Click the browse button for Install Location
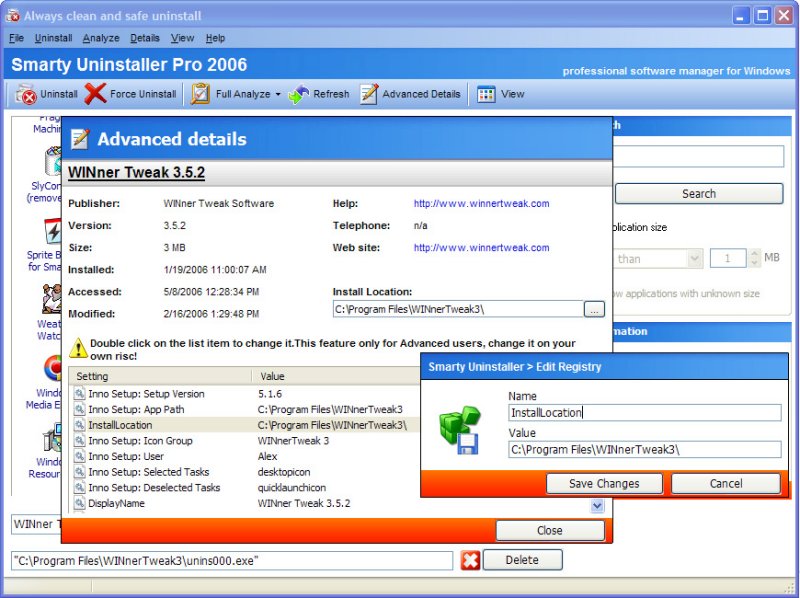Viewport: 800px width, 598px height. (x=594, y=309)
